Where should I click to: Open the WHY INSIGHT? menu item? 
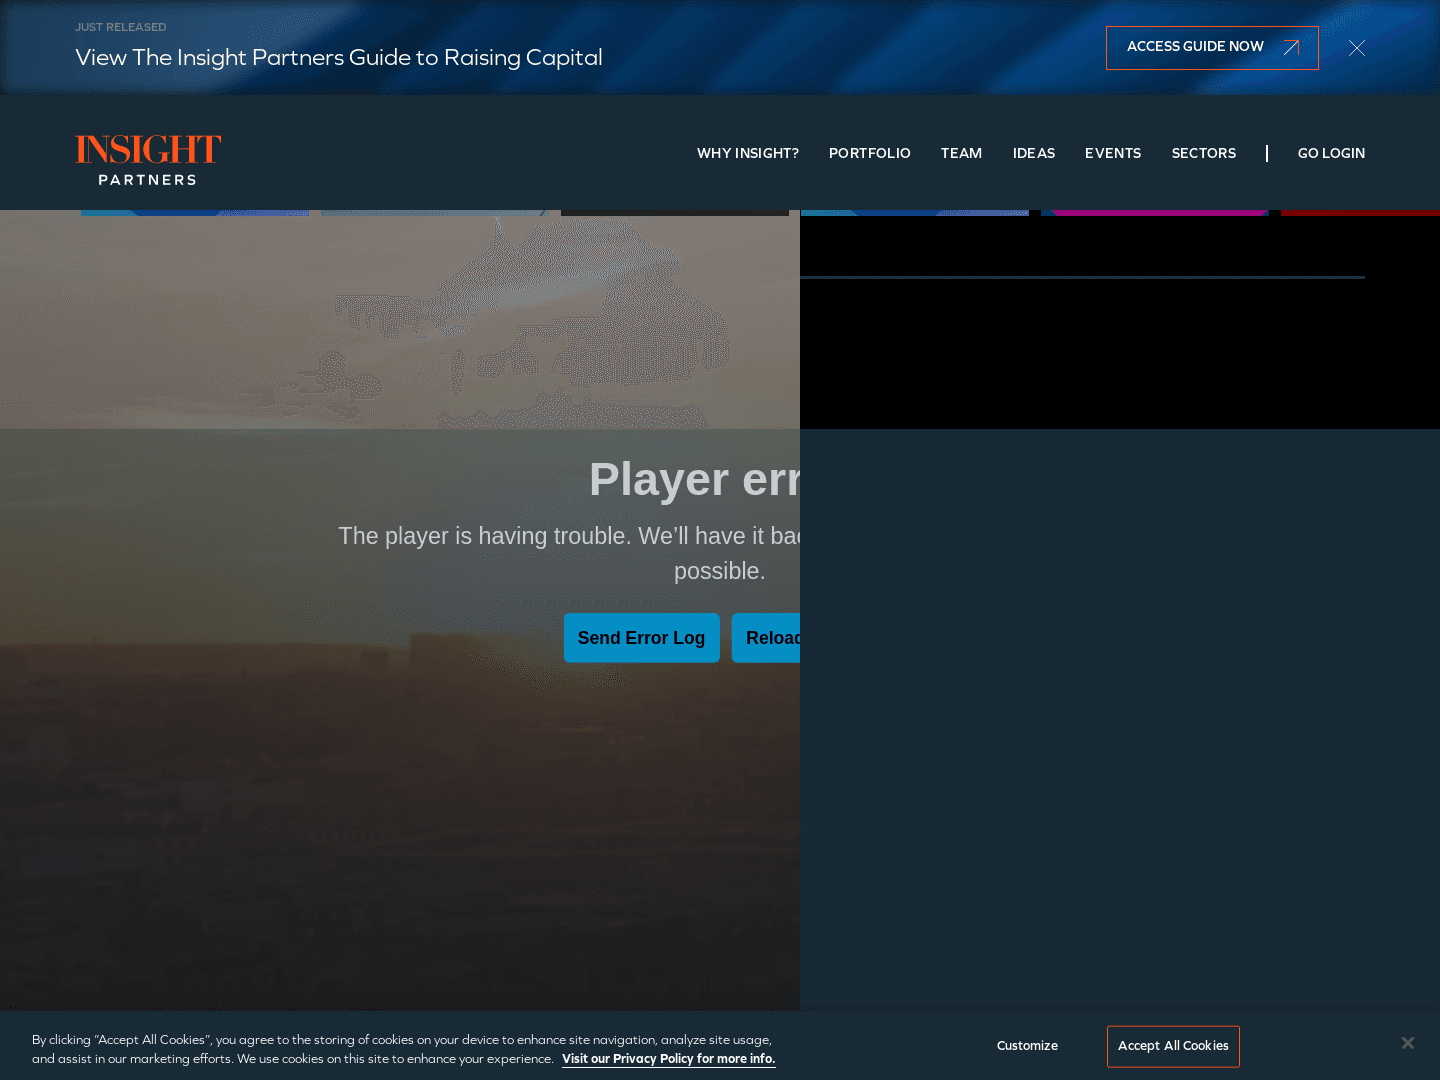[747, 153]
